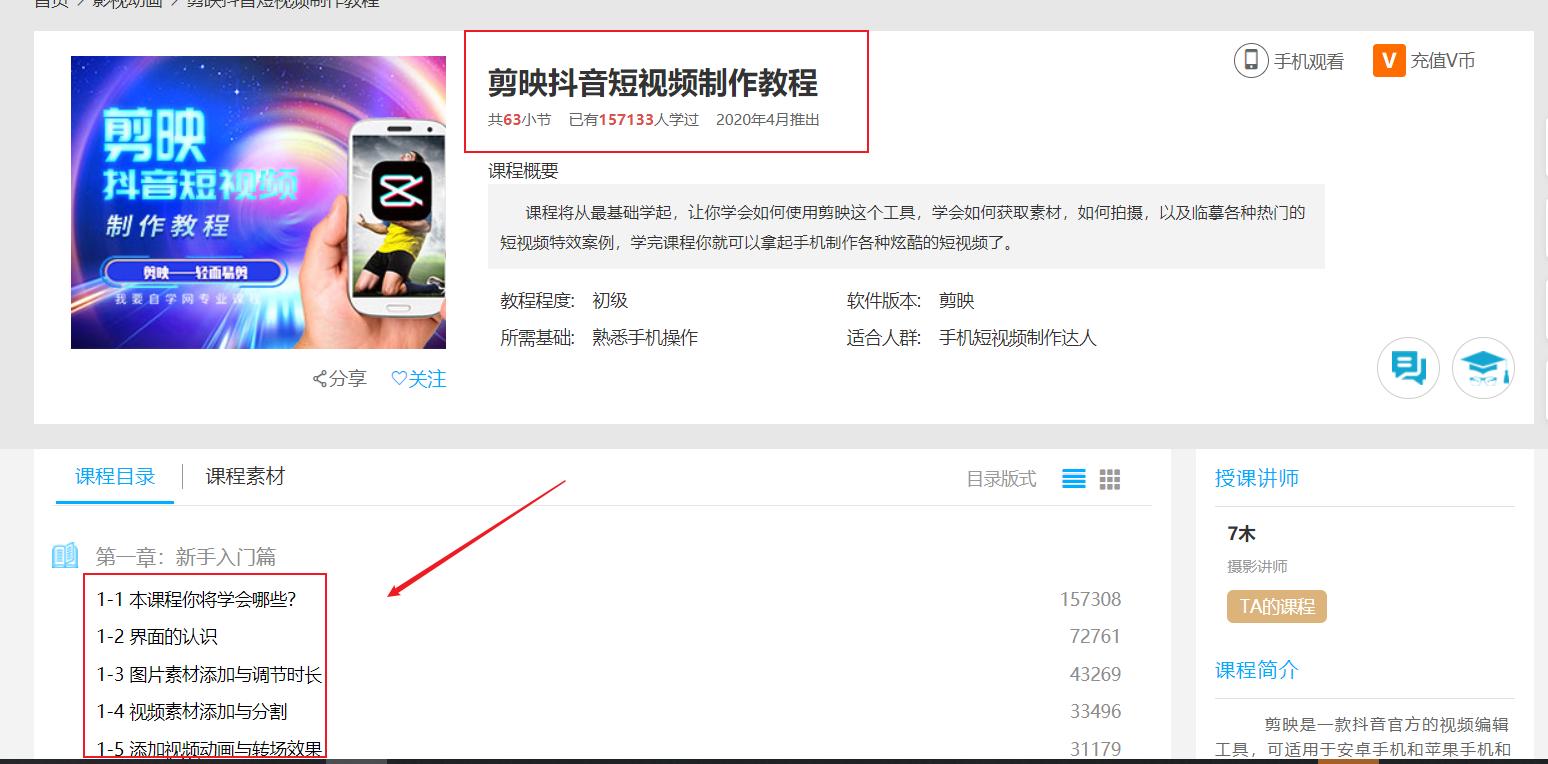Select the grid layout icon beside 目录版式
The image size is (1548, 764).
(x=1108, y=479)
